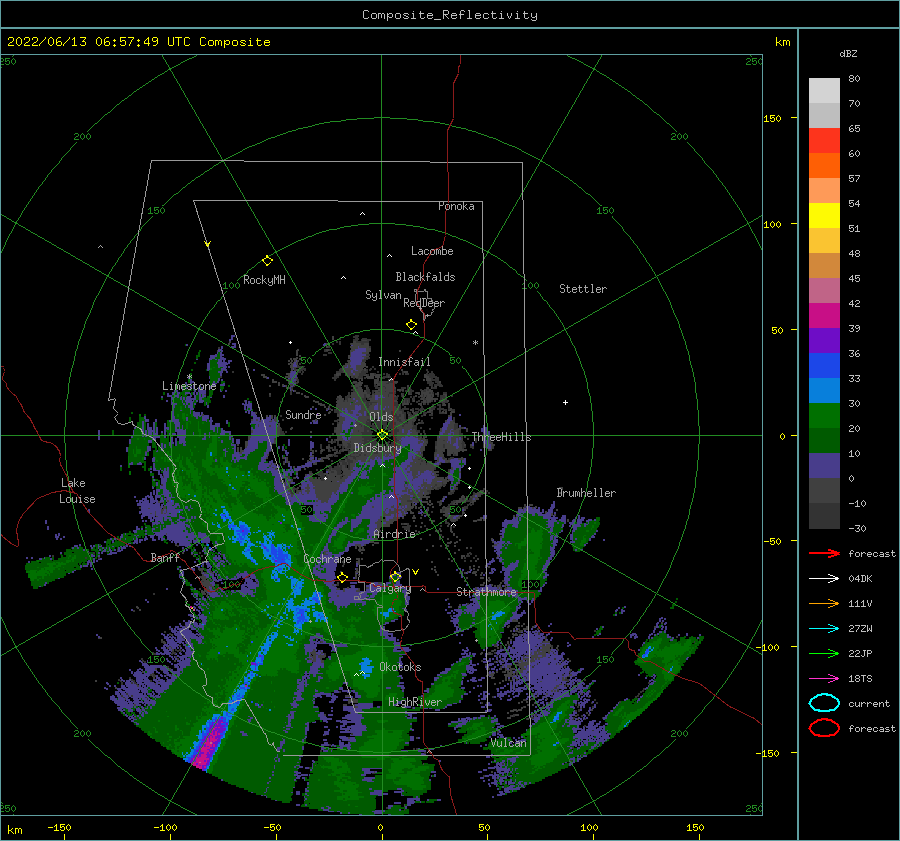The image size is (900, 841).
Task: Click the Strathmore label
Action: pyautogui.click(x=486, y=592)
